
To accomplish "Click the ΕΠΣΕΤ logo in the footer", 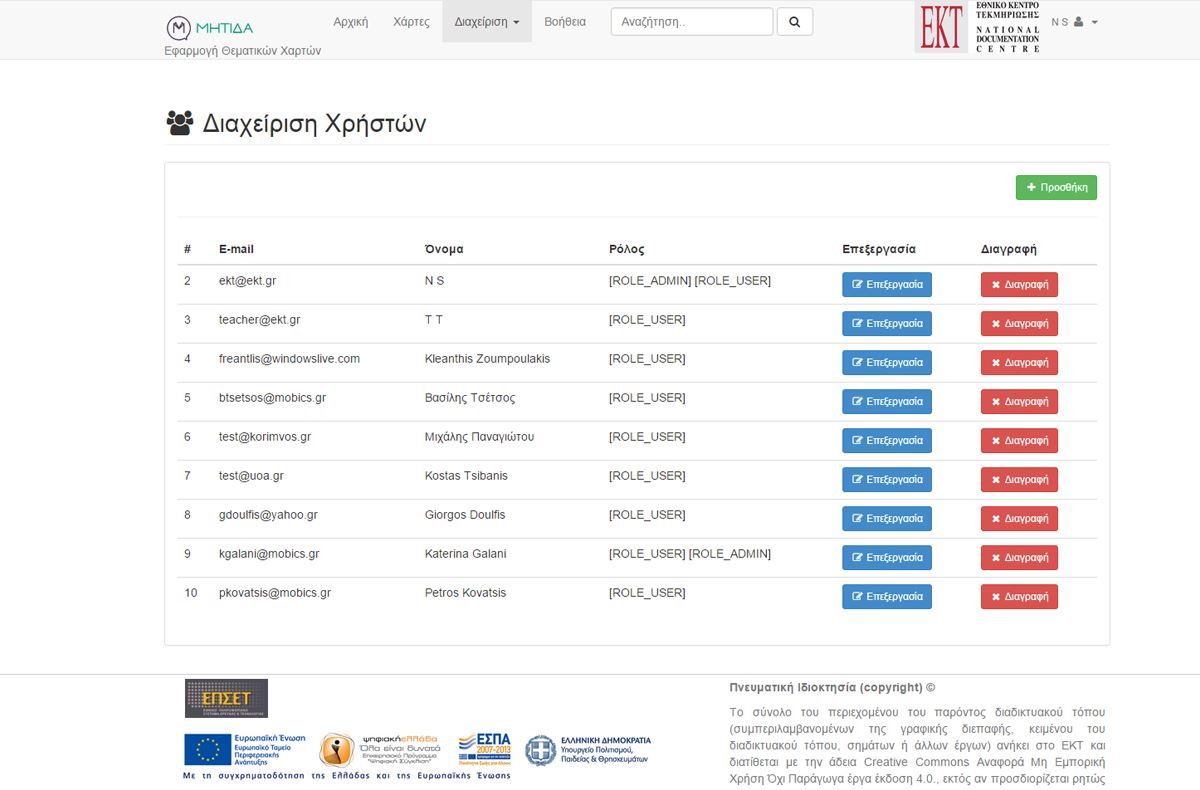I will (226, 698).
